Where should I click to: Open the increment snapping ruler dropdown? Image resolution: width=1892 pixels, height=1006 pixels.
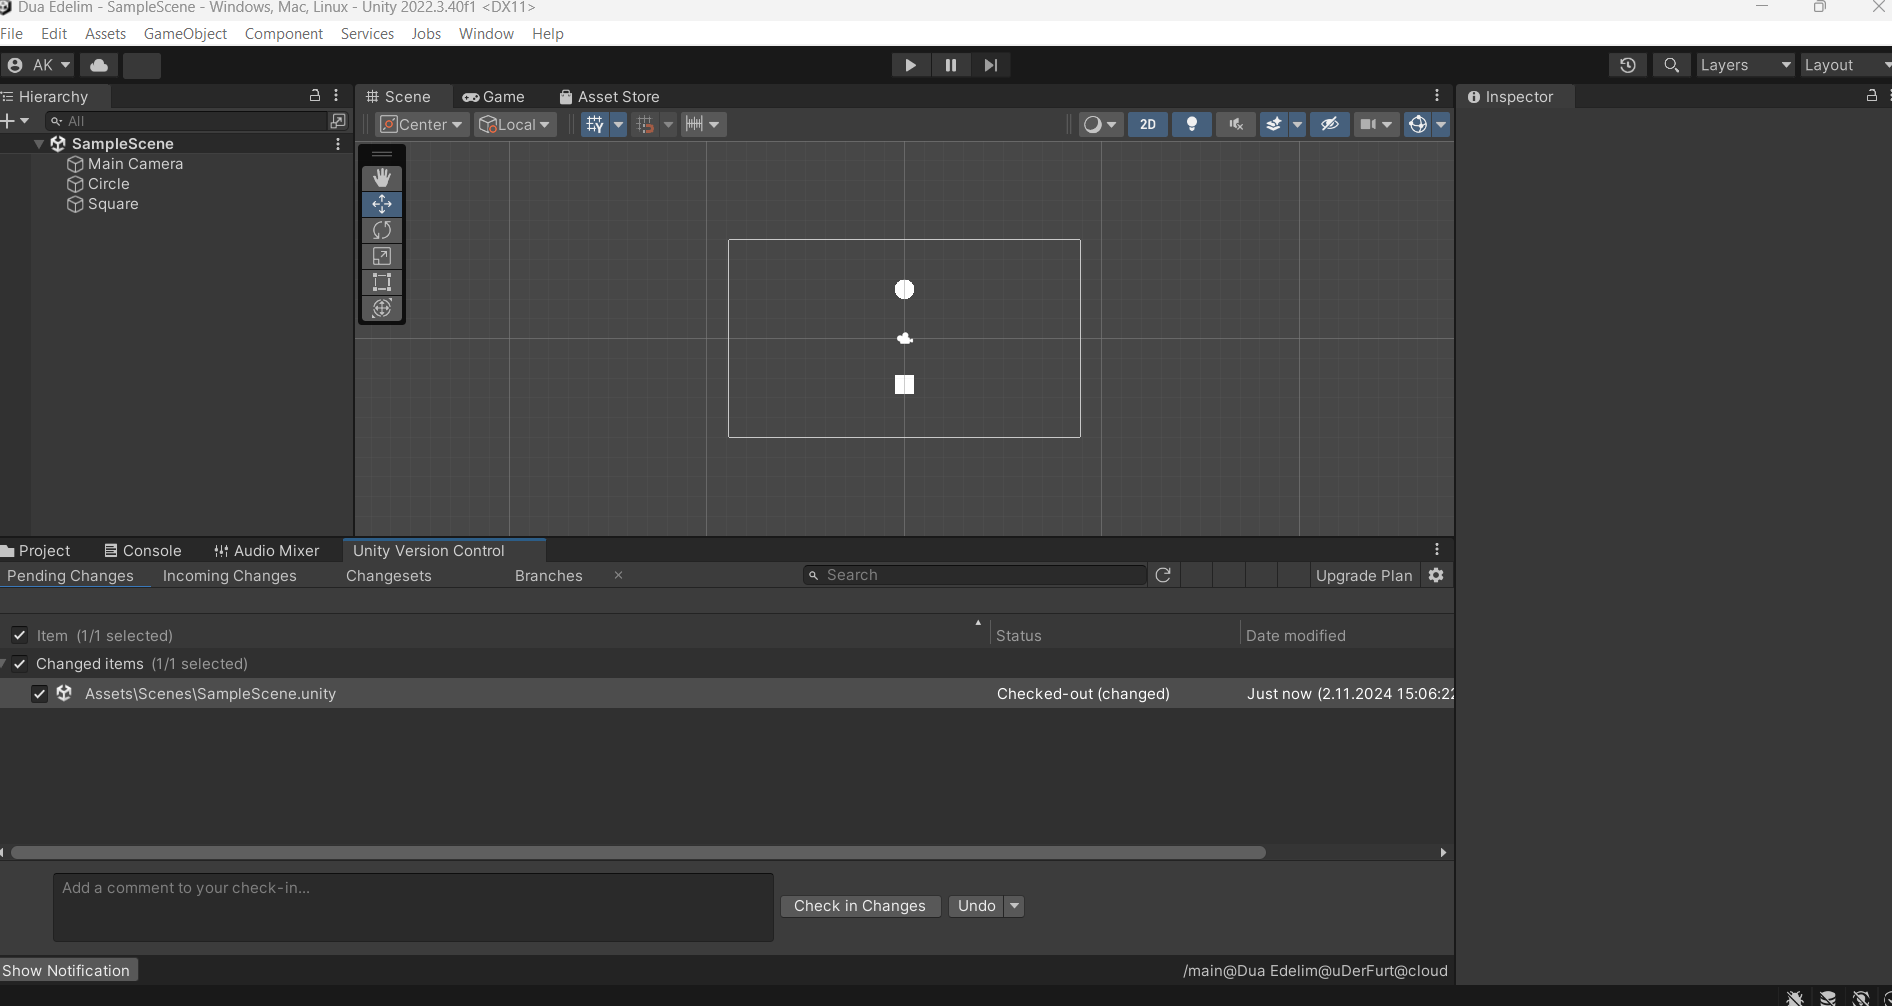tap(702, 124)
